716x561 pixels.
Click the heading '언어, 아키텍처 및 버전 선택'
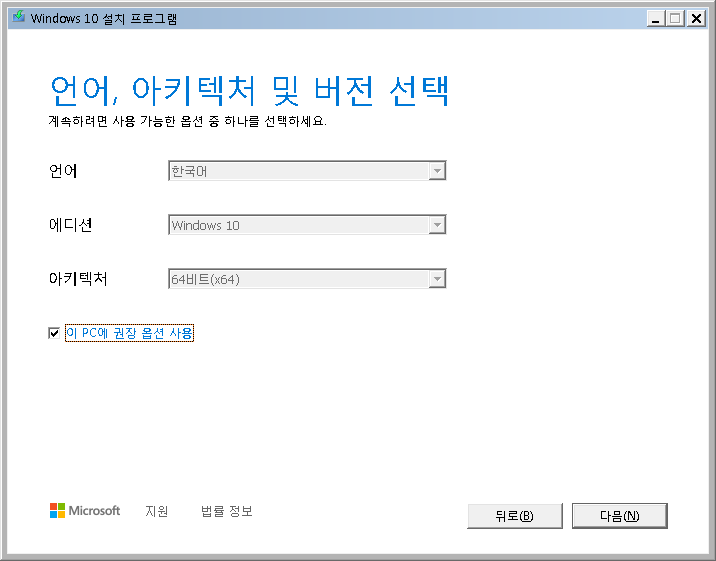(x=249, y=90)
